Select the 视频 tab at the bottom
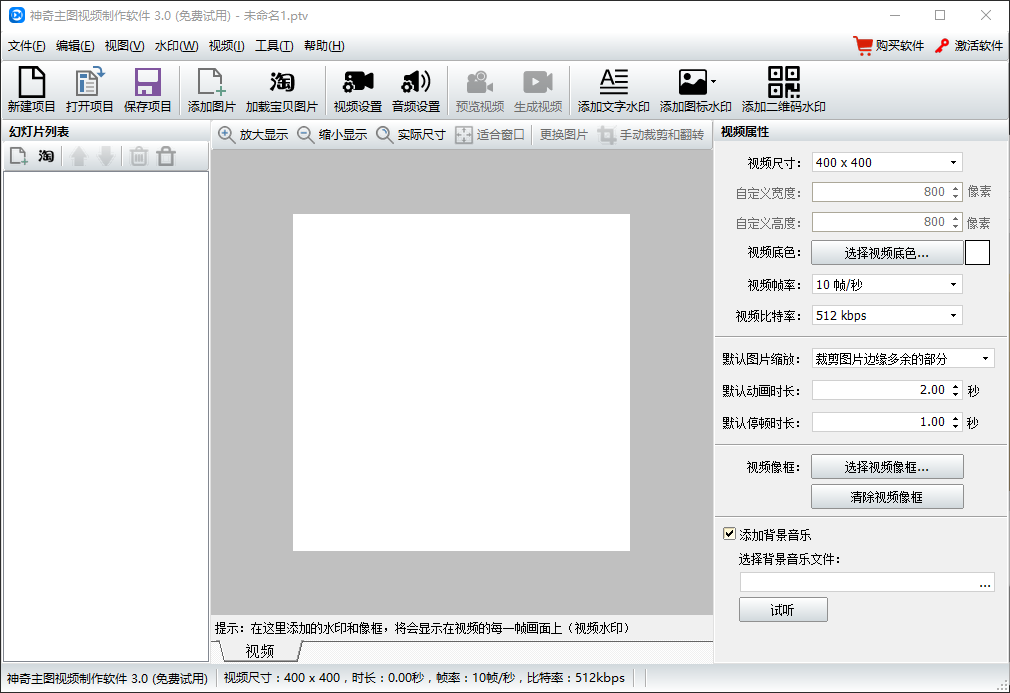 point(260,651)
